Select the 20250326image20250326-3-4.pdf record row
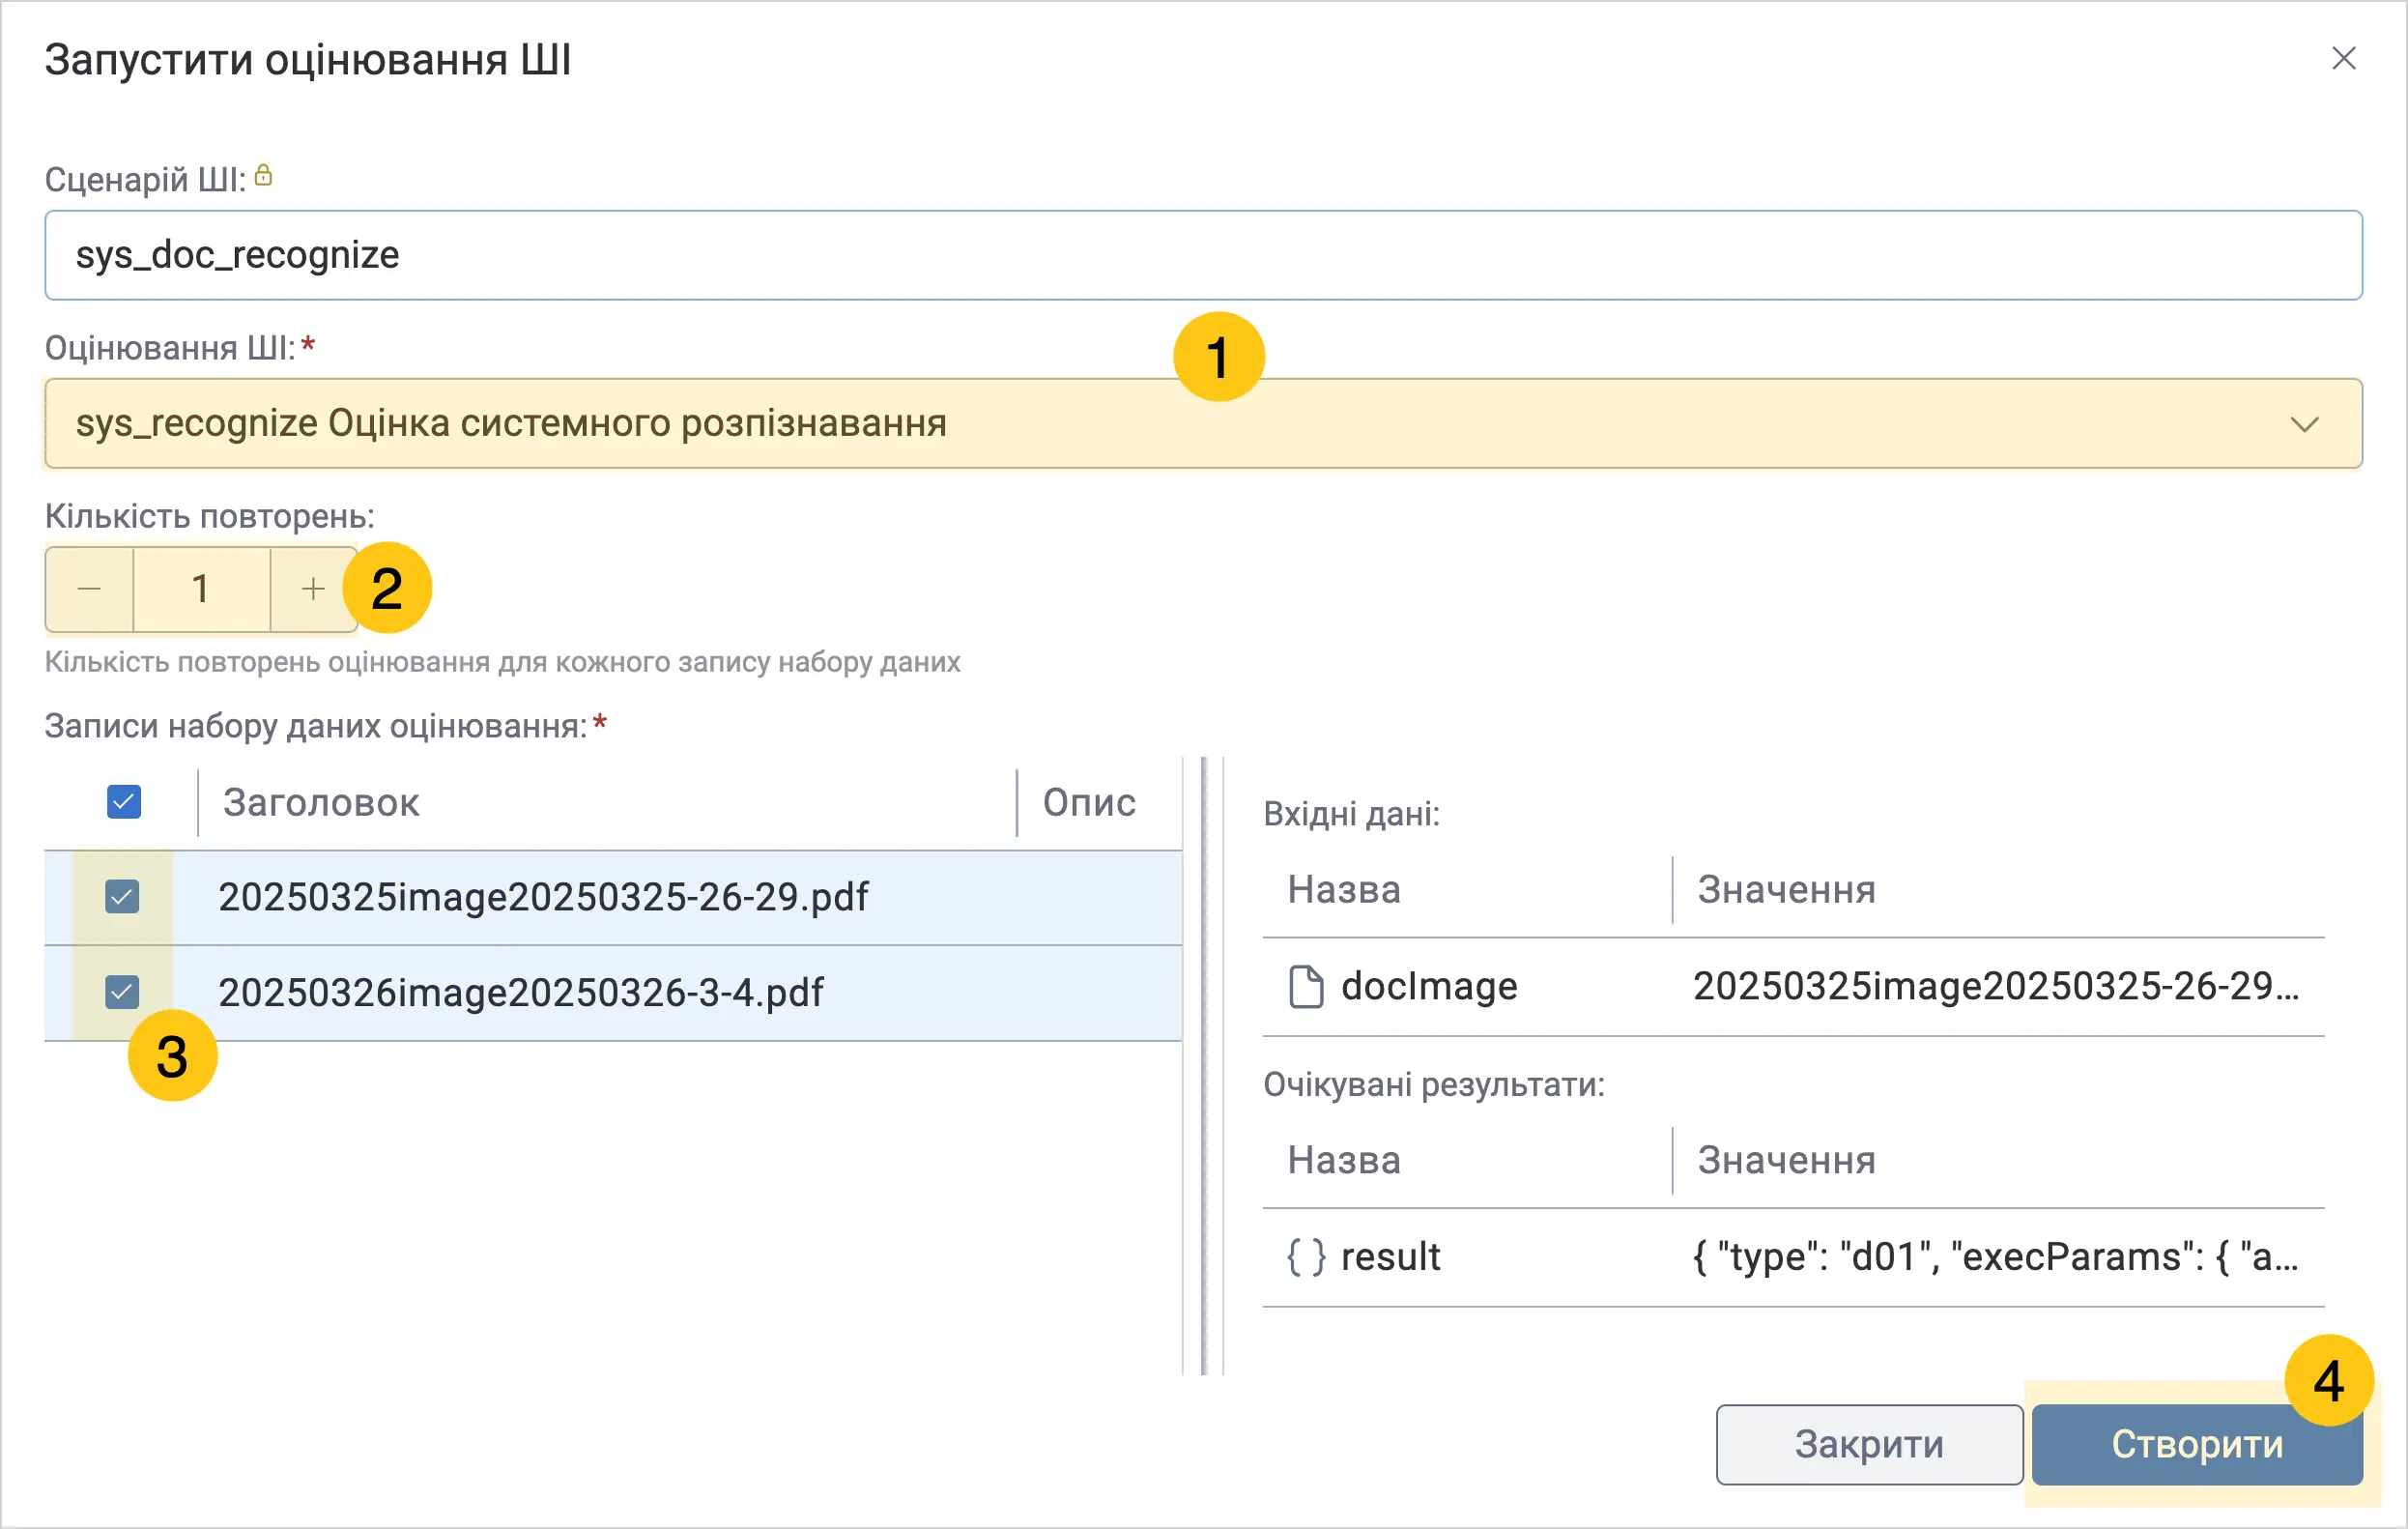Screen dimensions: 2408x1529 tap(613, 993)
